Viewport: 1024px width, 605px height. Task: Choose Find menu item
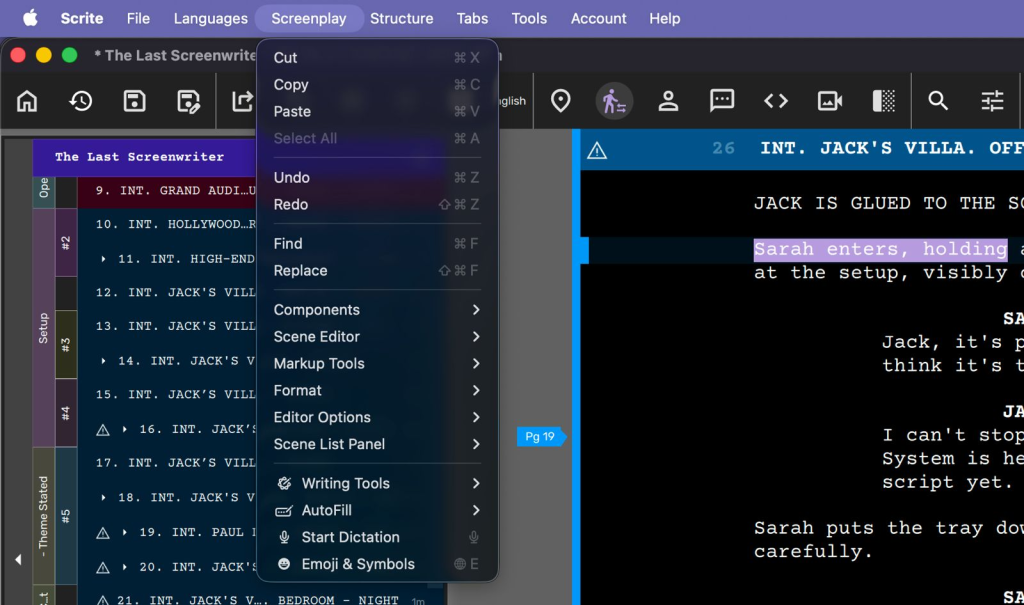tap(377, 243)
